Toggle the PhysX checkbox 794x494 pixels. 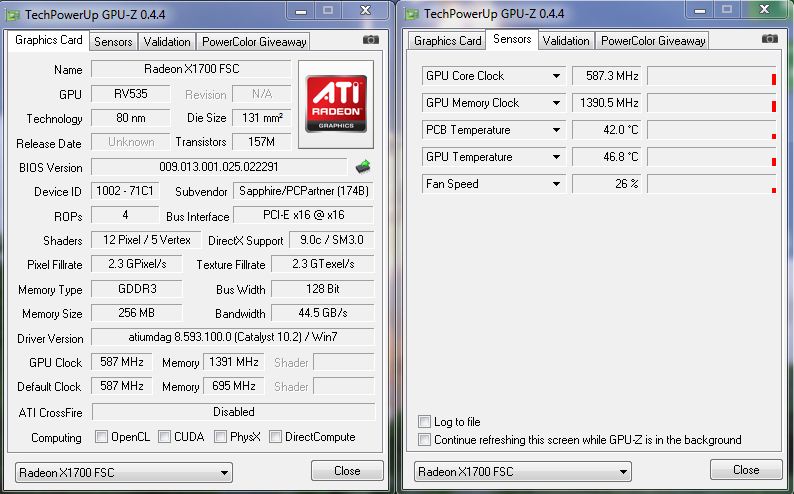220,437
